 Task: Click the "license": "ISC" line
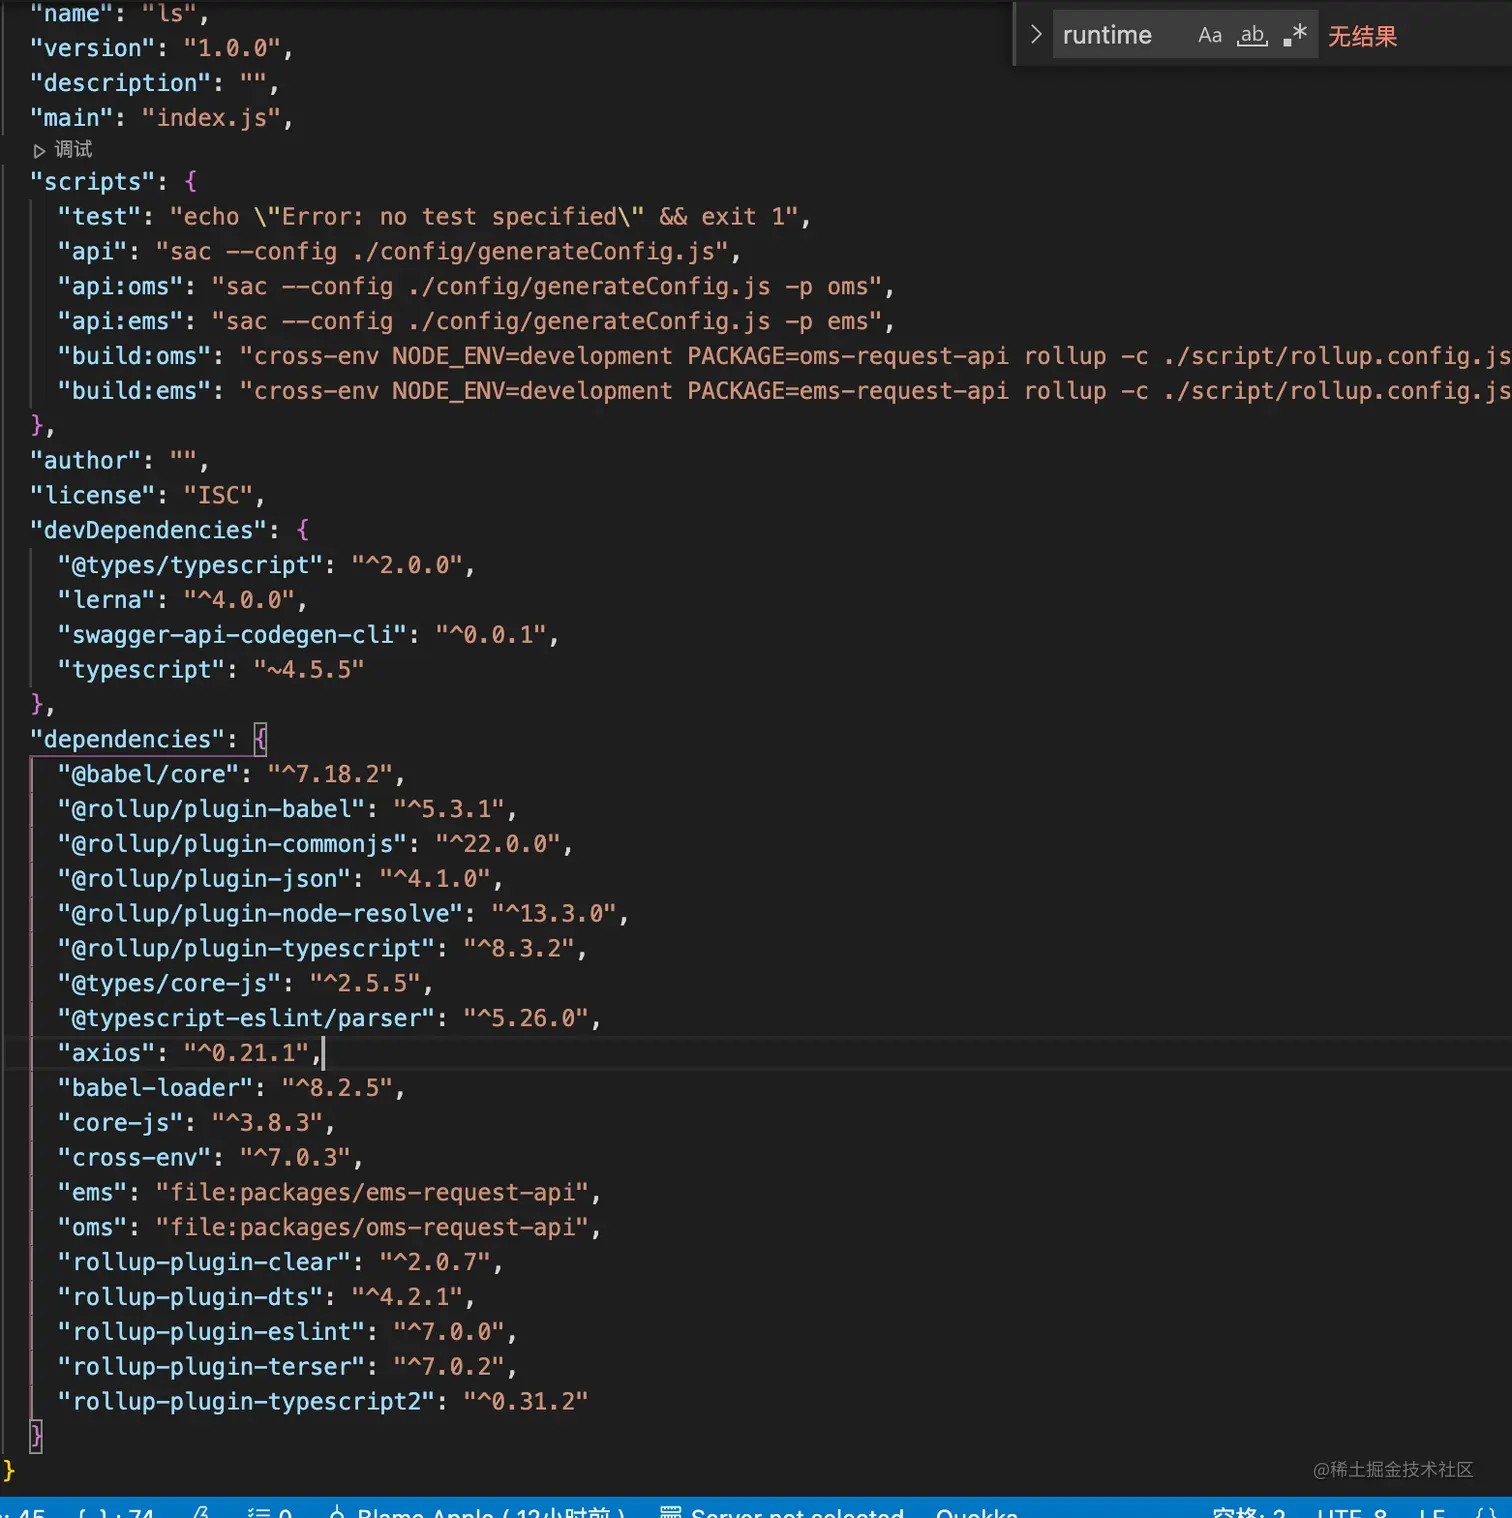pyautogui.click(x=147, y=496)
